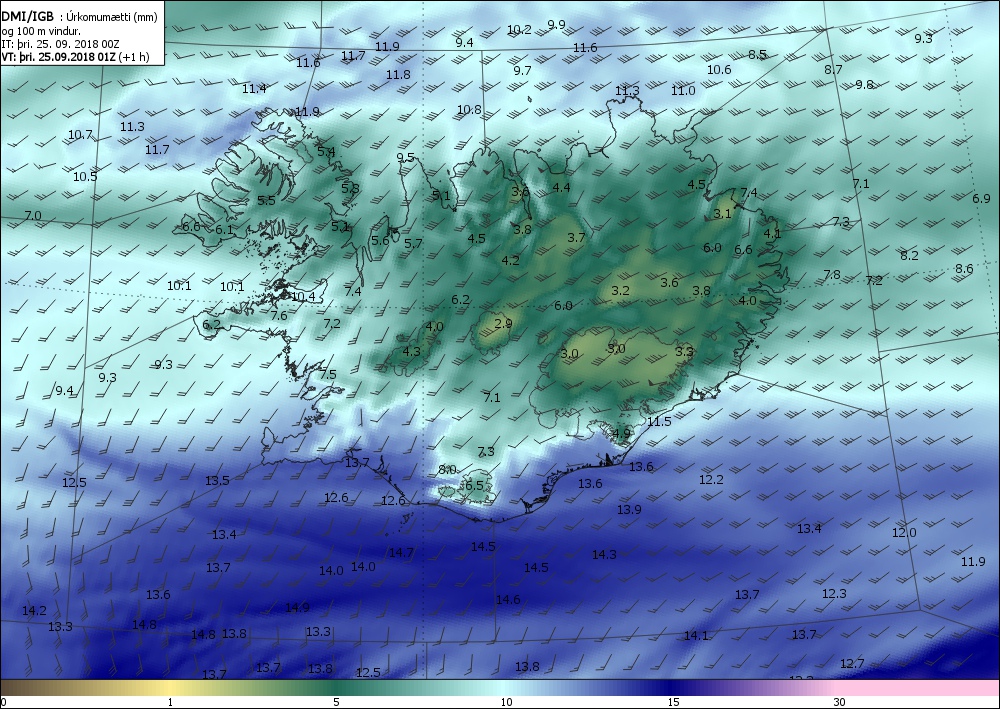Click the 7.6 value on the map
The image size is (1000, 709).
(279, 315)
